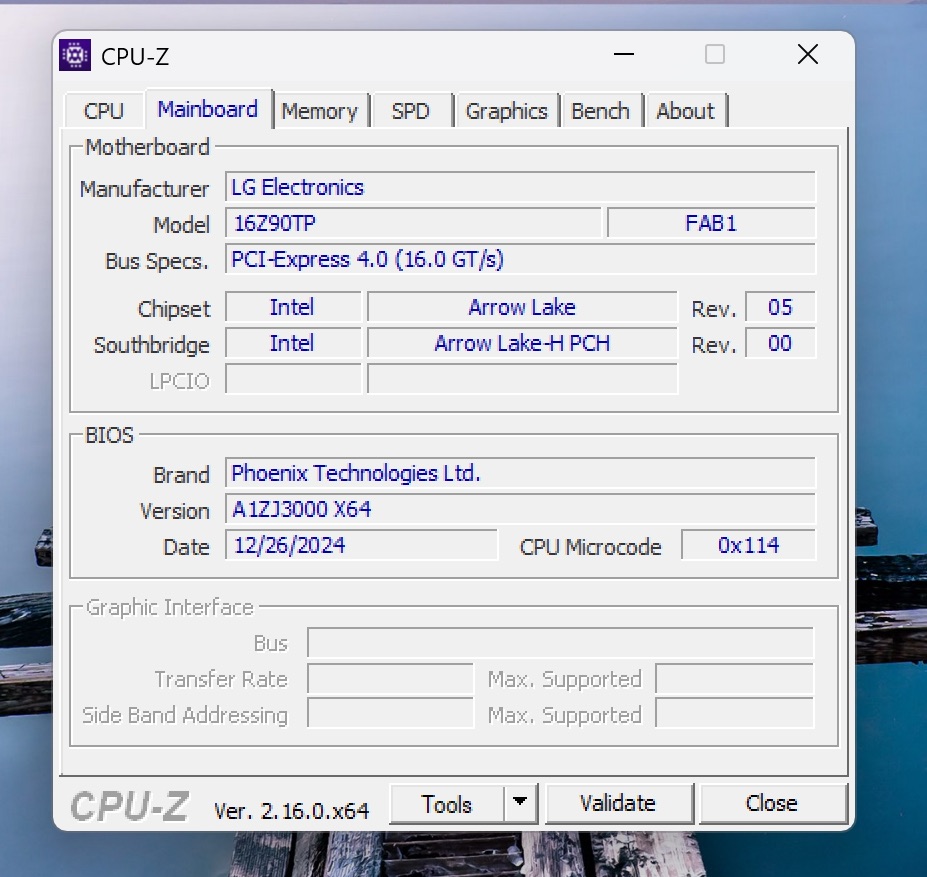Click the BIOS Brand Phoenix Technologies field

point(520,474)
